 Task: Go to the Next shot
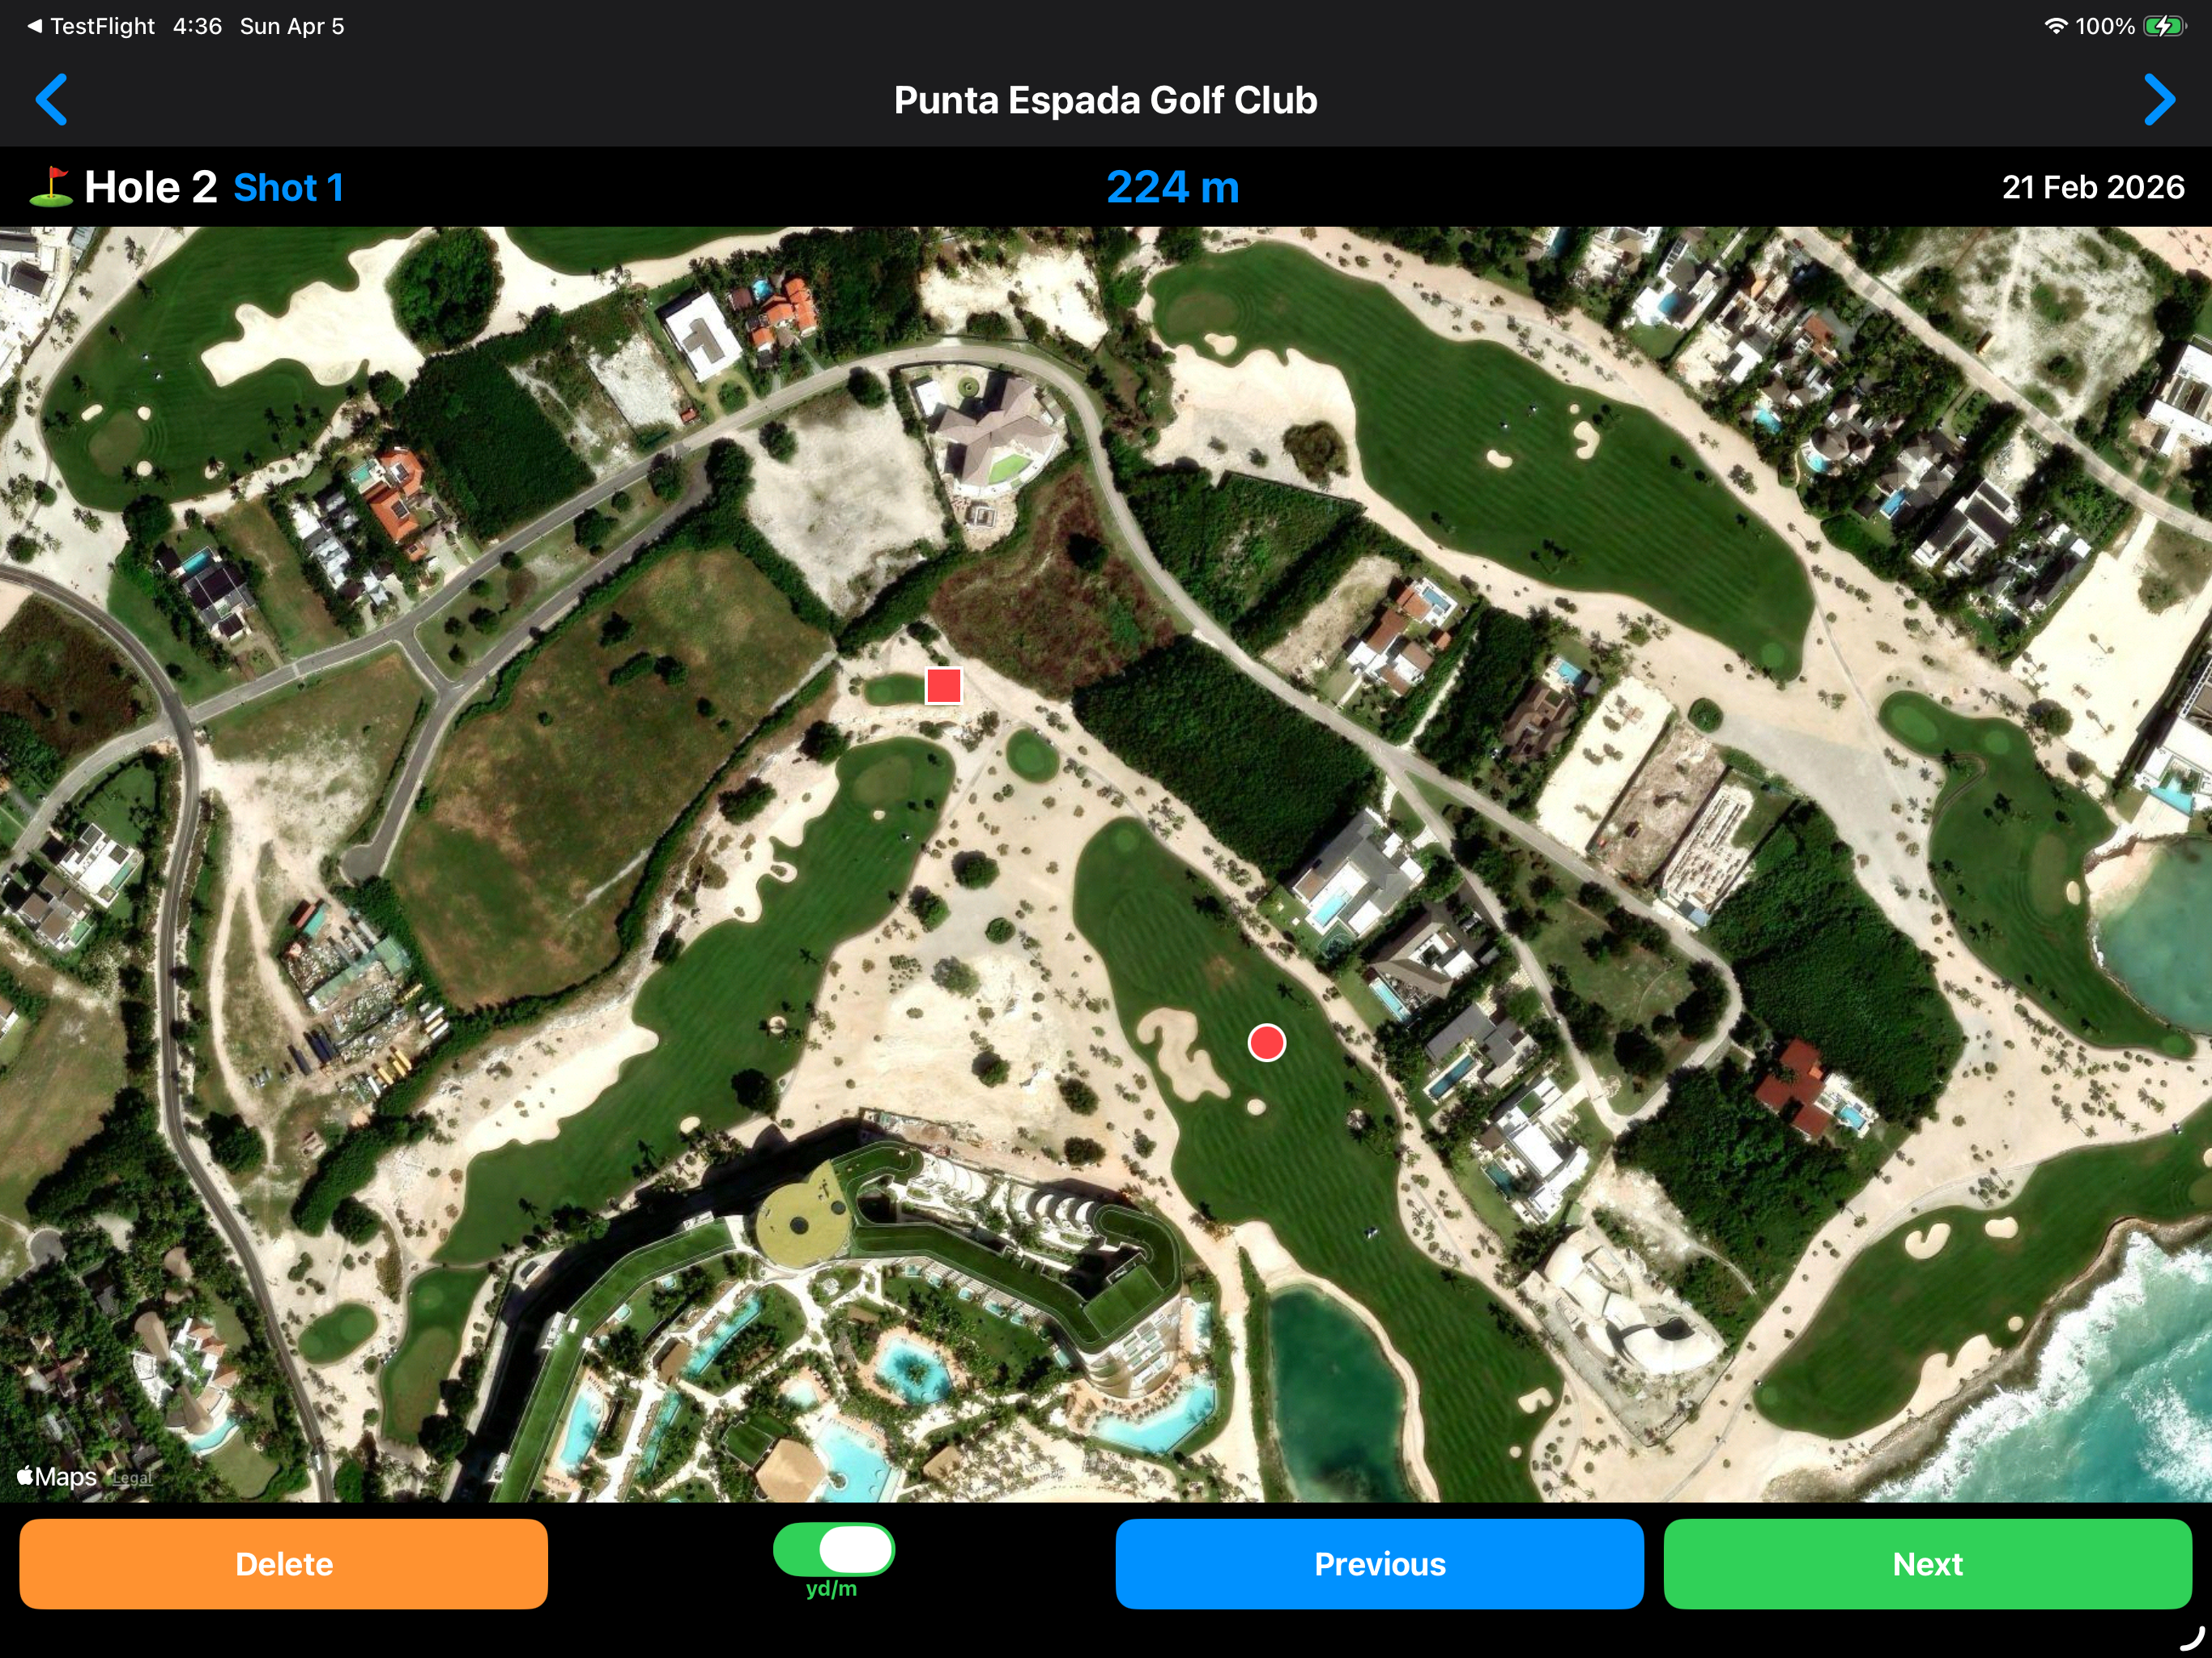tap(1927, 1564)
